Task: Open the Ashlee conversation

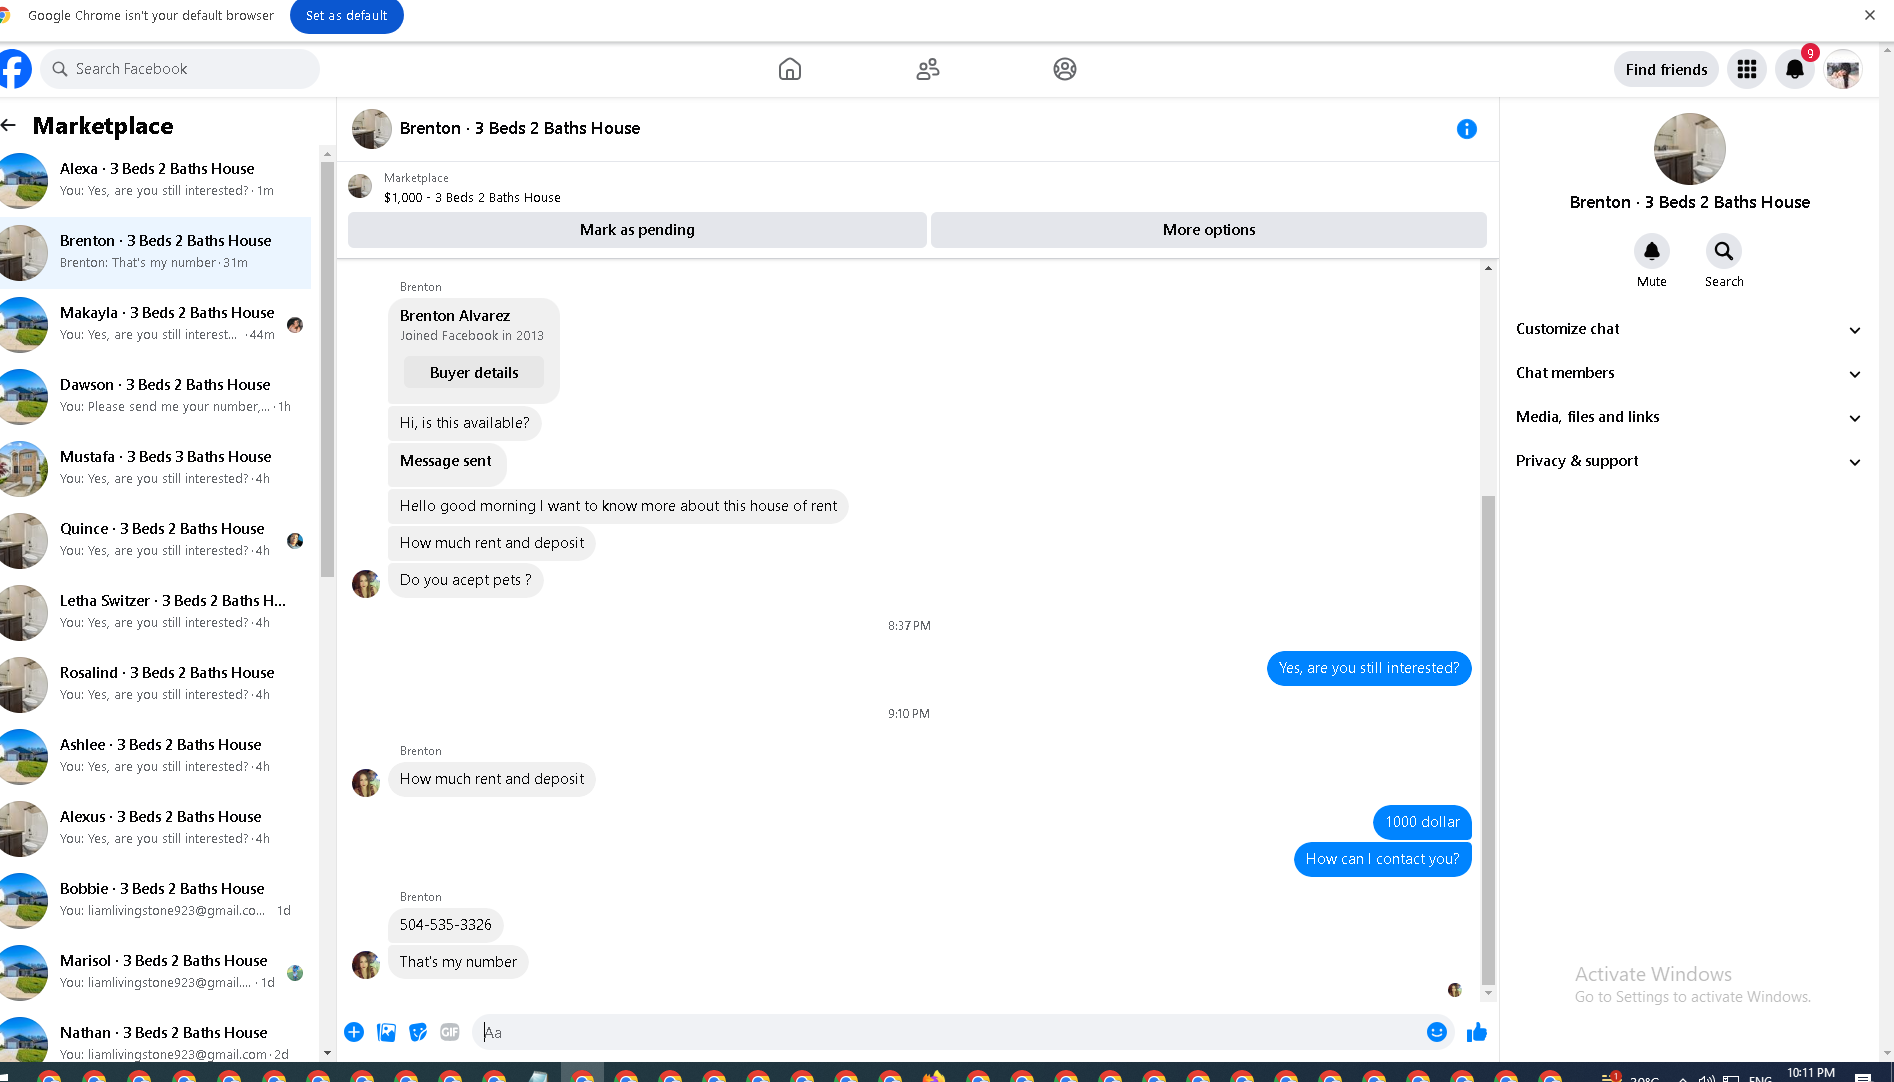Action: [x=156, y=756]
